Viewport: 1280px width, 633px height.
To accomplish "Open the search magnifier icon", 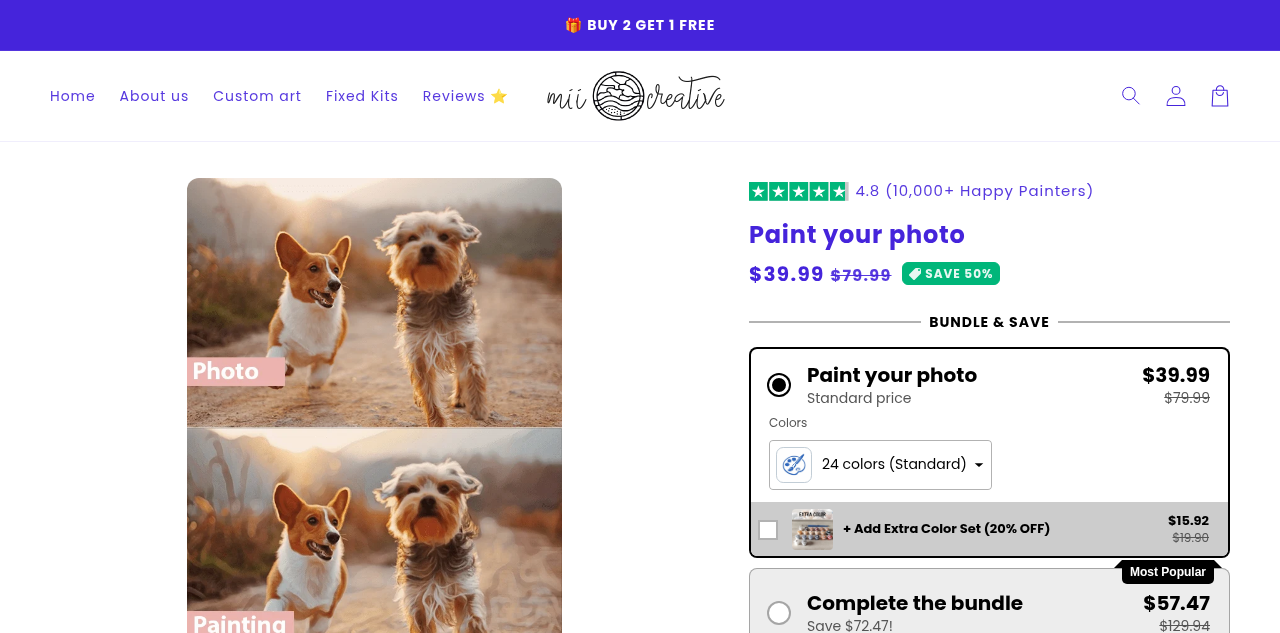I will [1131, 96].
